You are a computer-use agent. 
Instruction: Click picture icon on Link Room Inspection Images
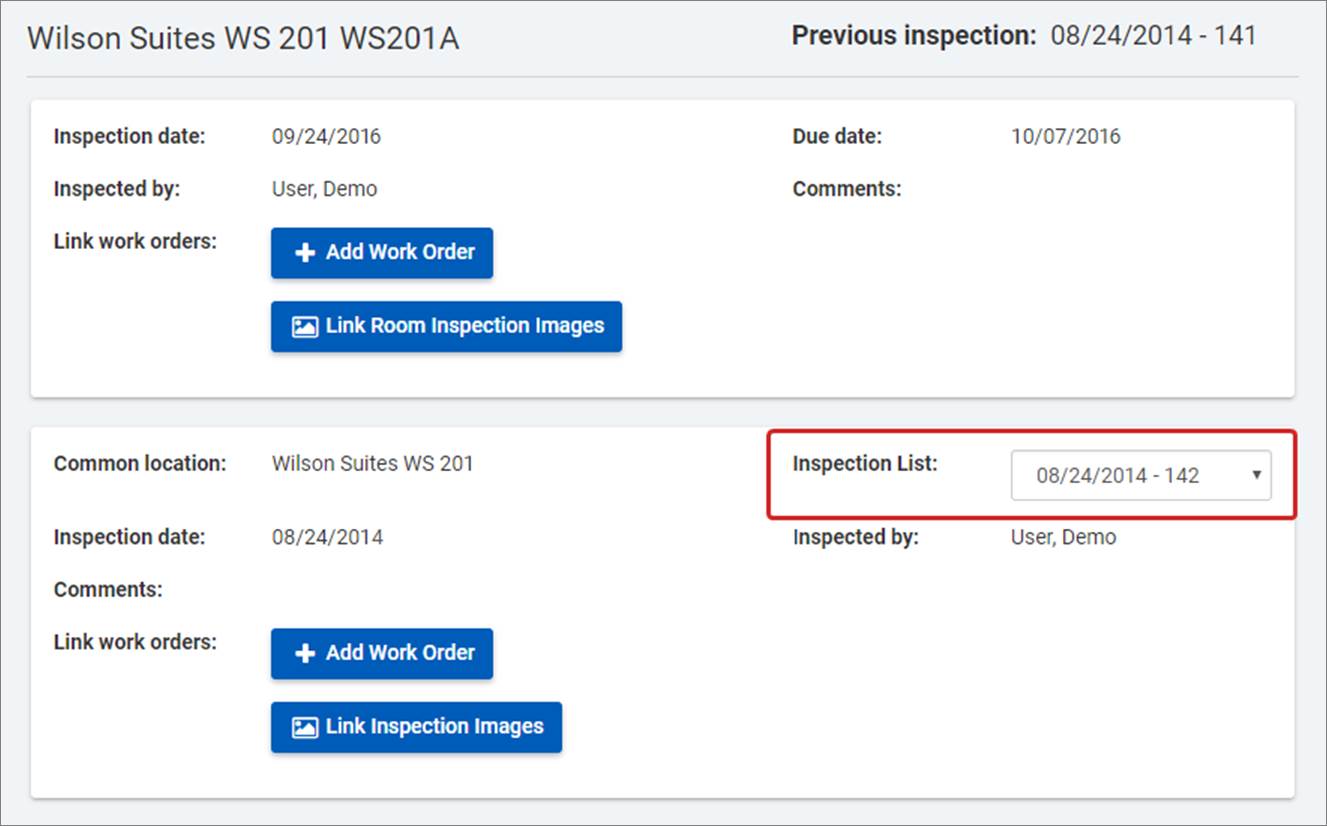click(x=304, y=327)
